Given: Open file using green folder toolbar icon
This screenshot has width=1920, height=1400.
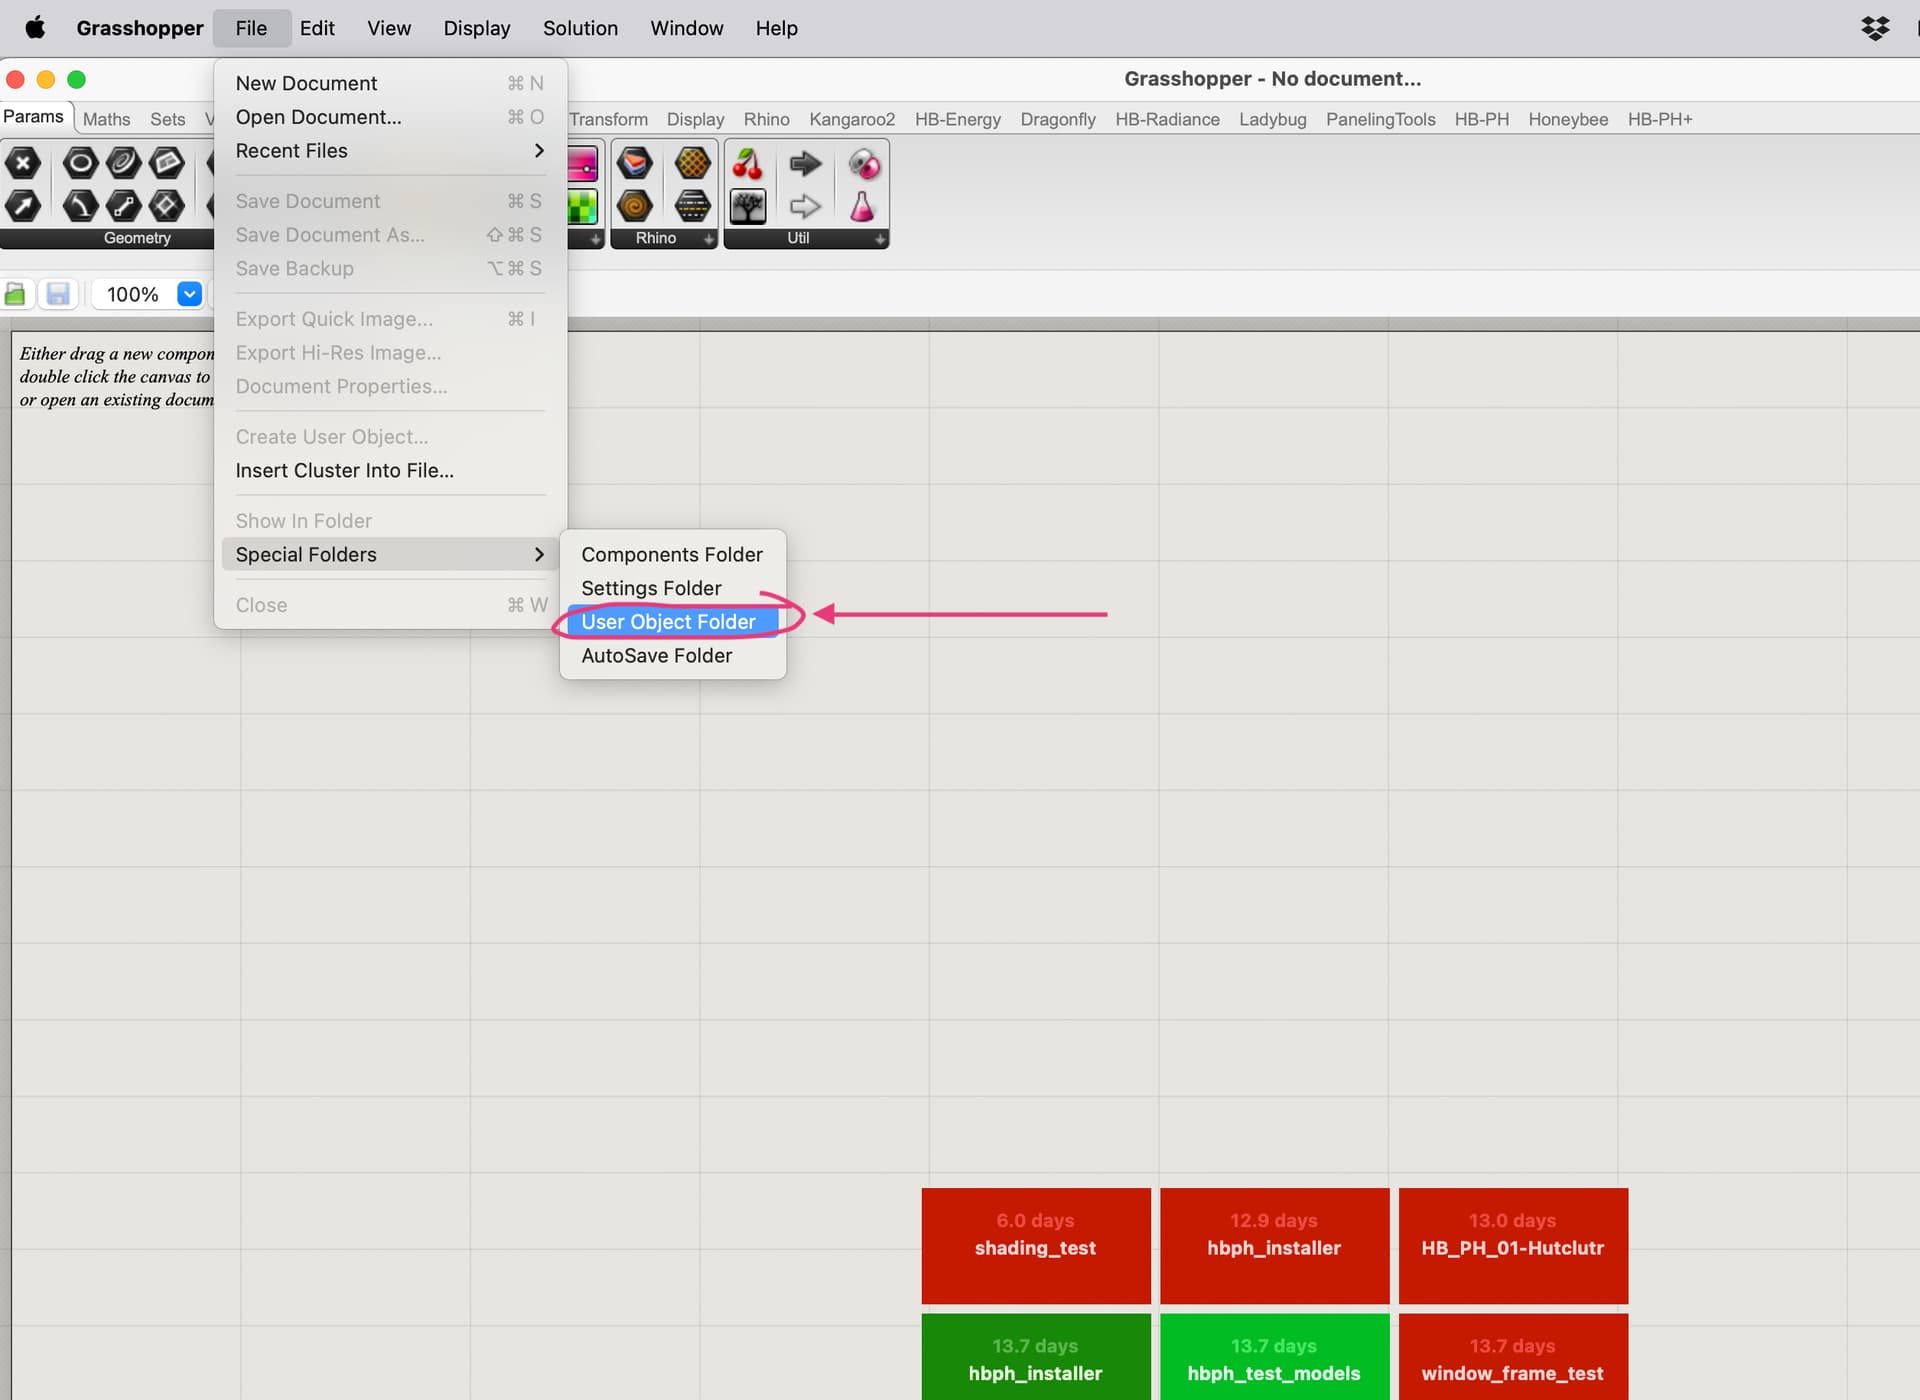Looking at the screenshot, I should tap(15, 294).
